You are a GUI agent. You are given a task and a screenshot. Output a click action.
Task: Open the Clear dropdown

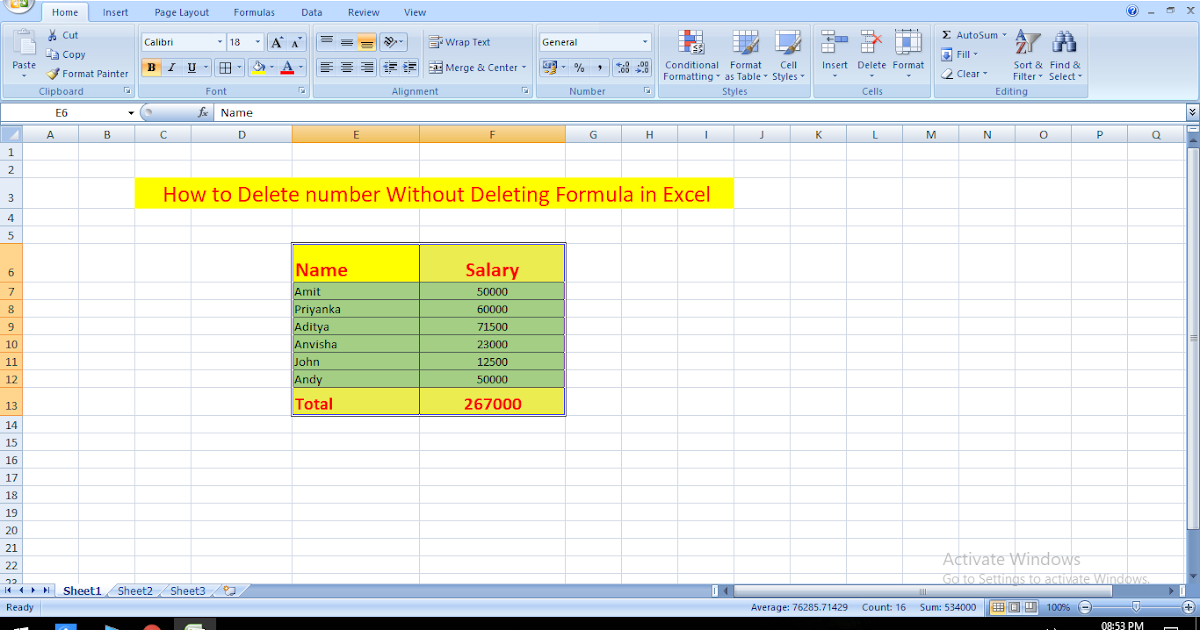tap(964, 73)
